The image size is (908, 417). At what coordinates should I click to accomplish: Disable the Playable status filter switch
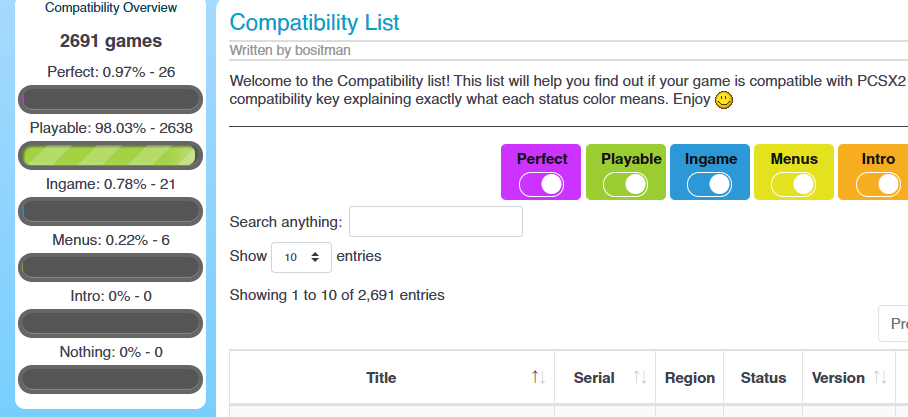click(625, 184)
